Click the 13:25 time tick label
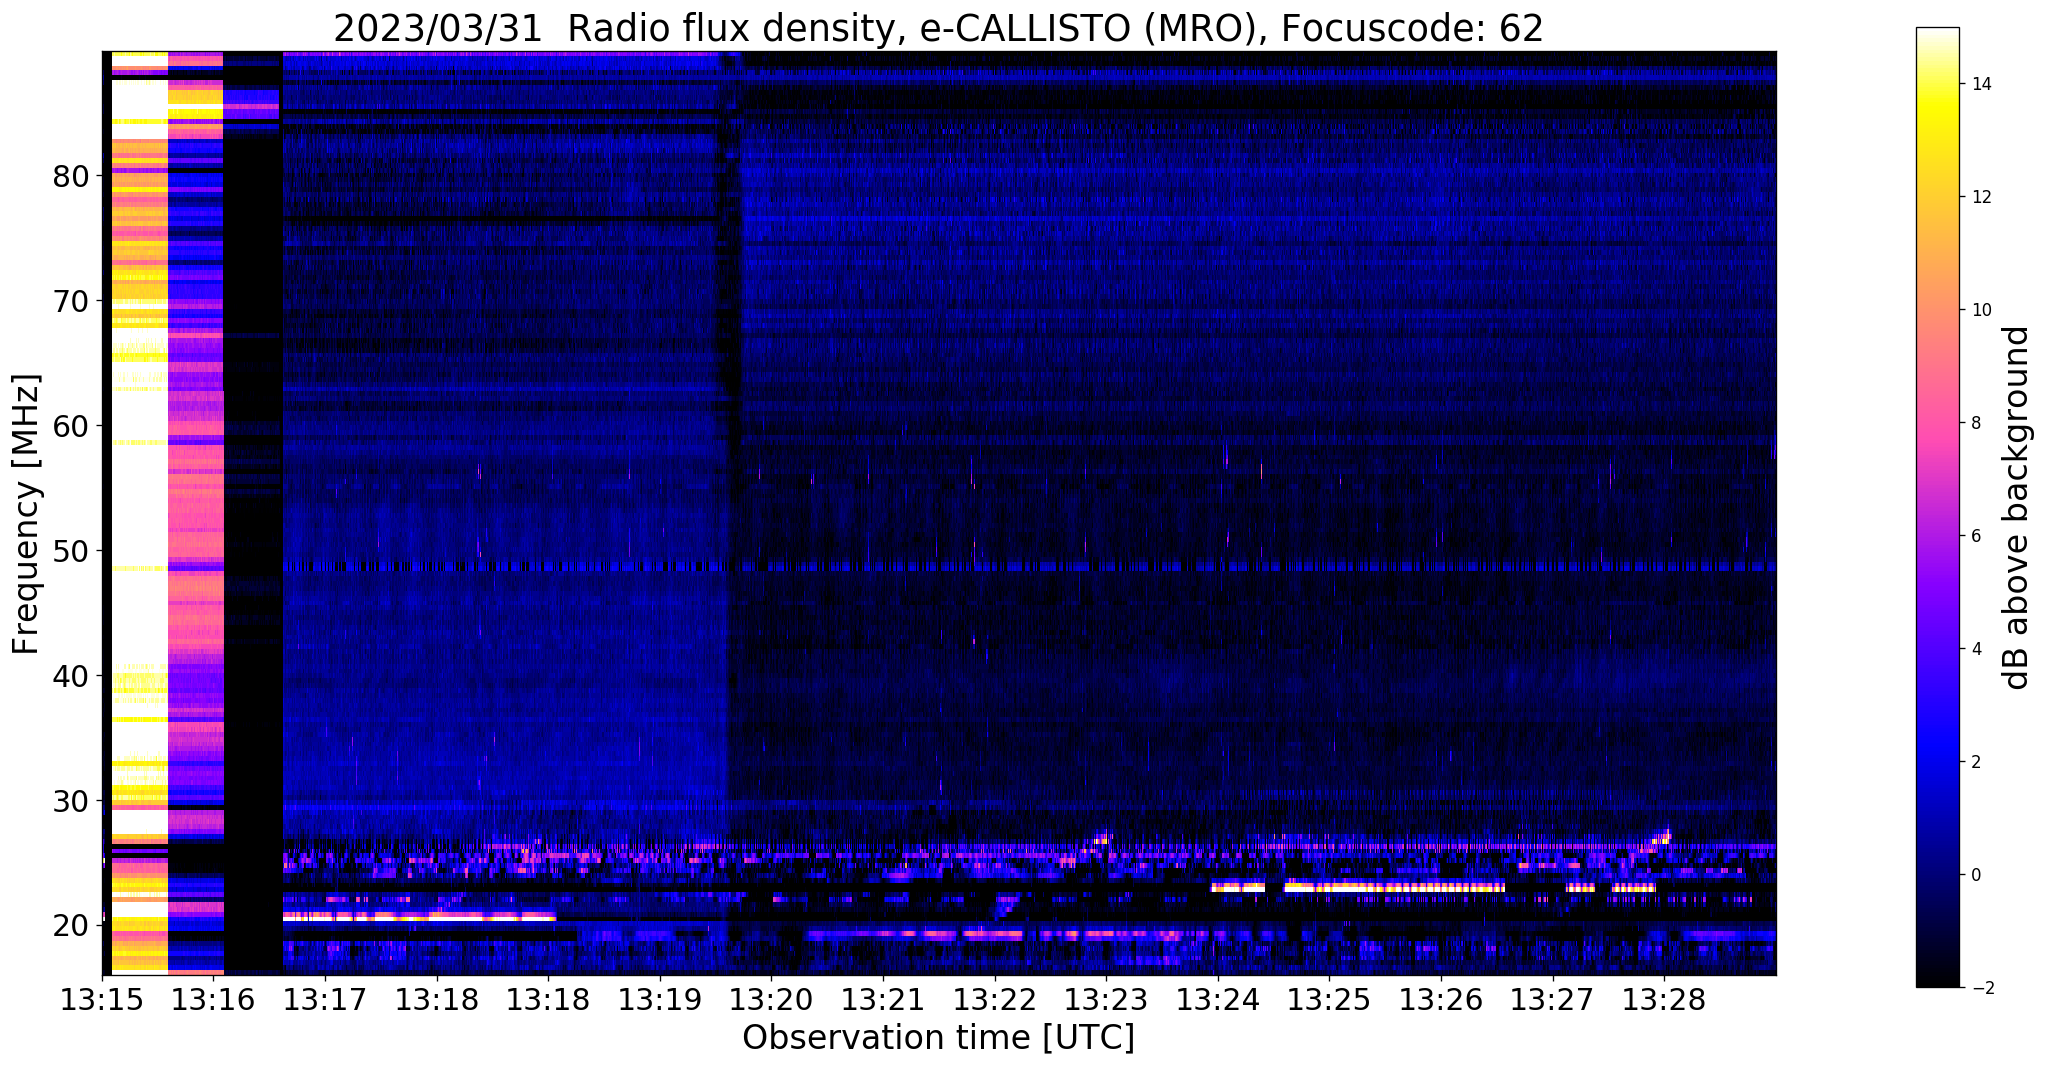Image resolution: width=2047 pixels, height=1067 pixels. tap(1329, 999)
